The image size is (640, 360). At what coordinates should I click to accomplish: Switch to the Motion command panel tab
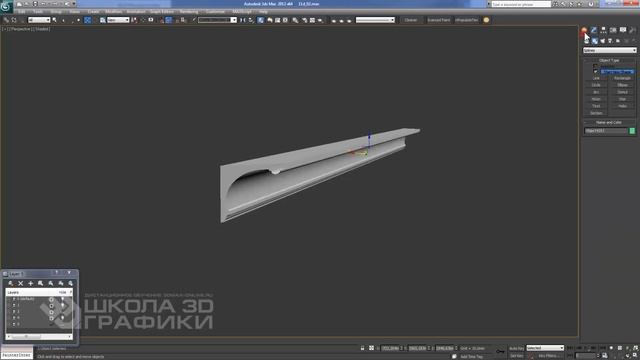(613, 30)
